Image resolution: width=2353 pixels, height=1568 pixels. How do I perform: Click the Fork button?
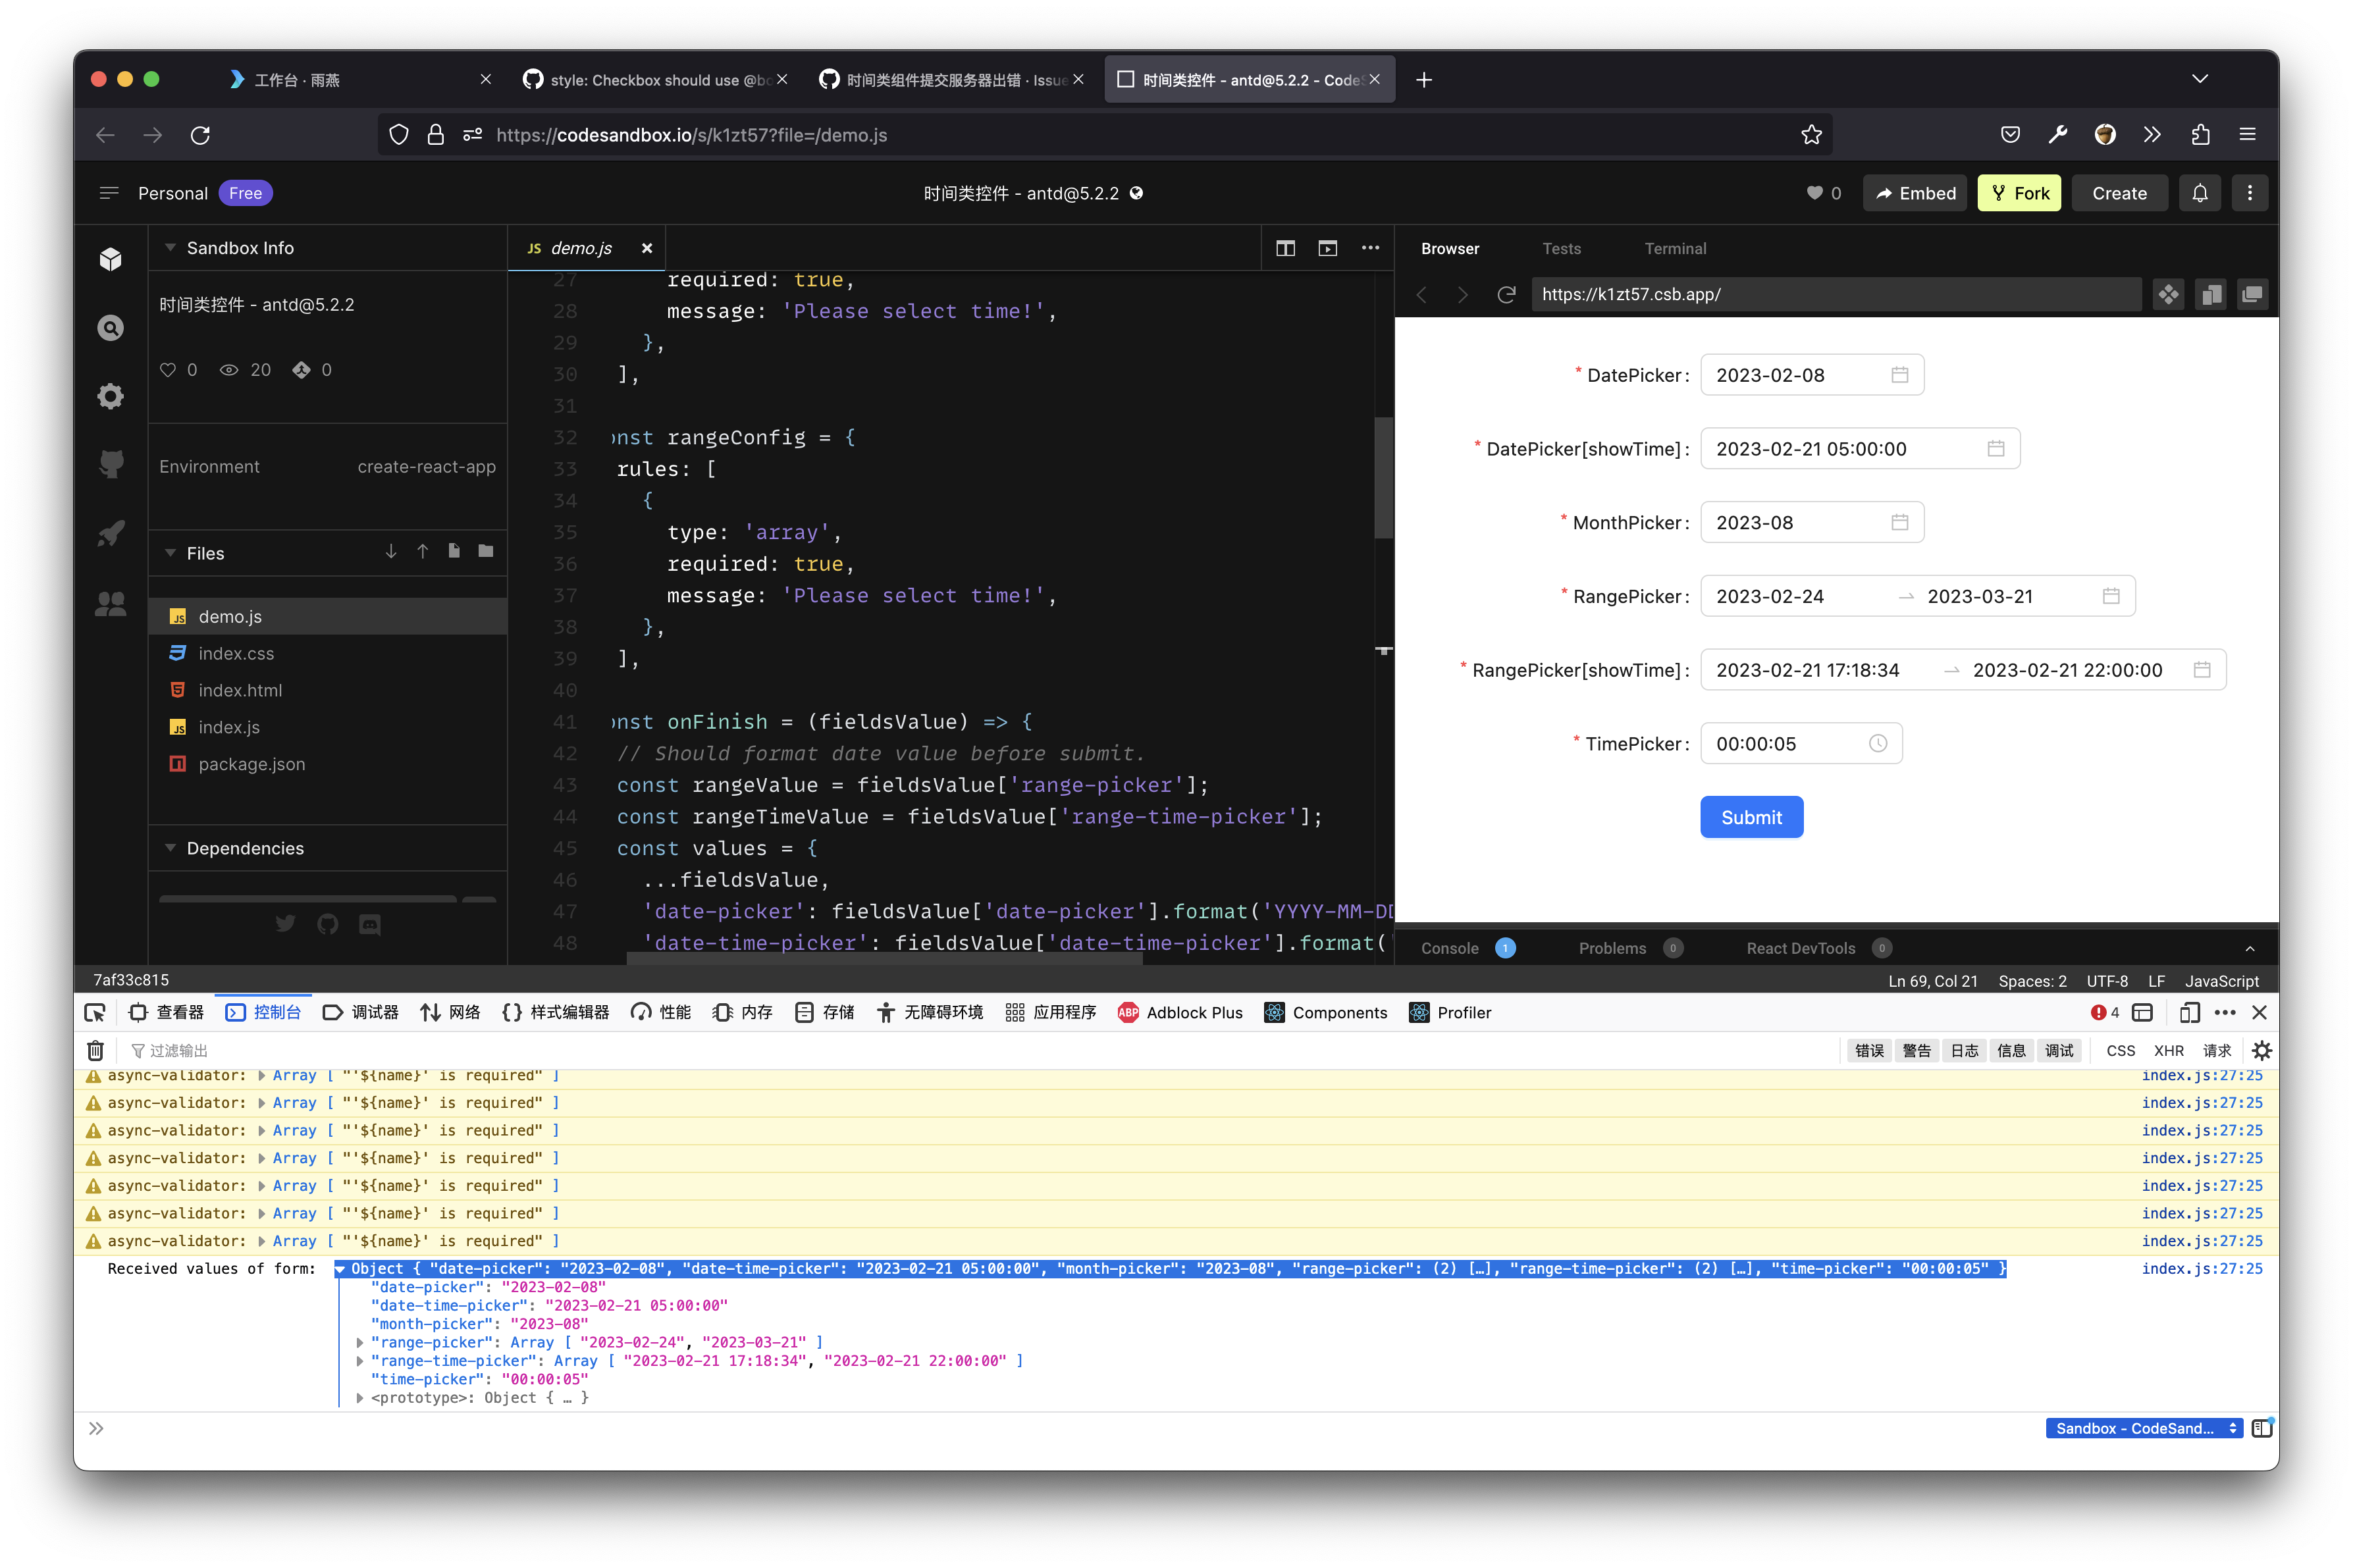pyautogui.click(x=2019, y=193)
